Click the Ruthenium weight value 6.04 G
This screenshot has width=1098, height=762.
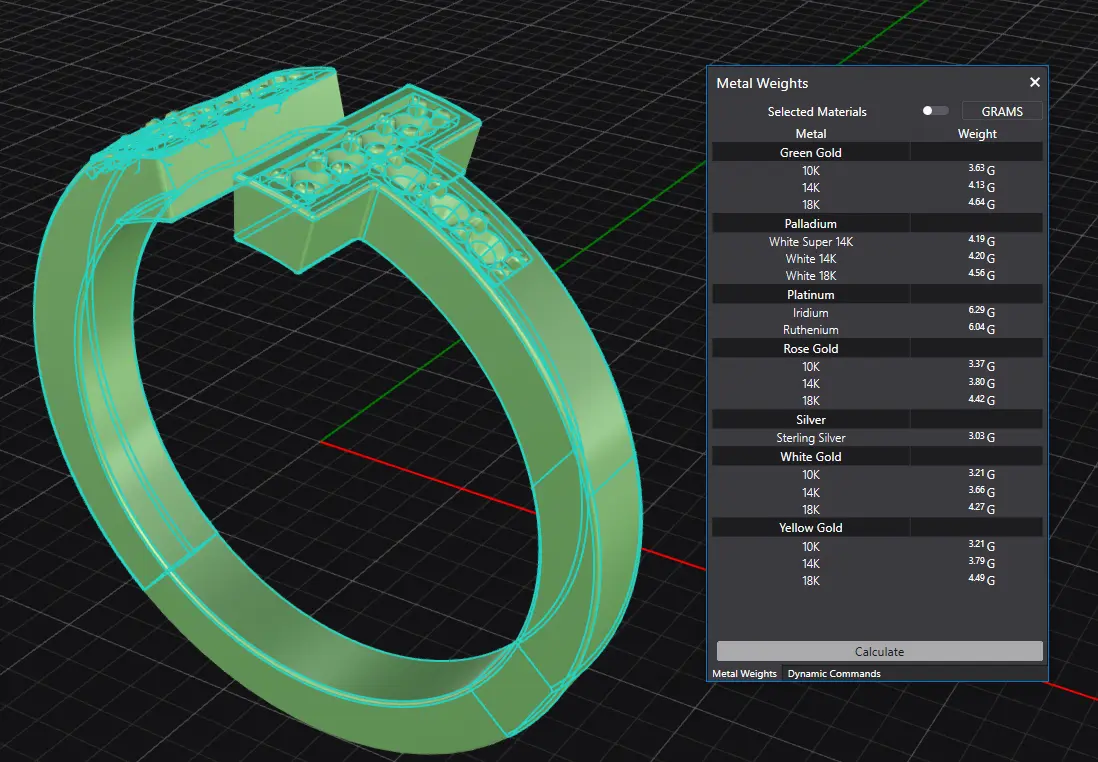[x=980, y=329]
